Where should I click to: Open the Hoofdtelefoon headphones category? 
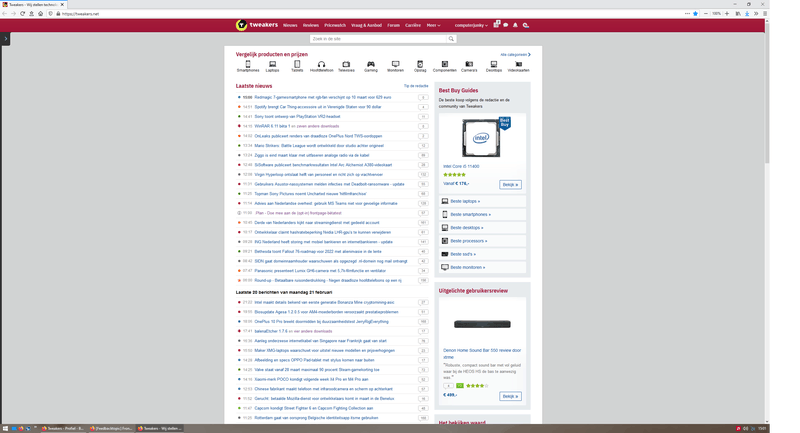pos(321,66)
